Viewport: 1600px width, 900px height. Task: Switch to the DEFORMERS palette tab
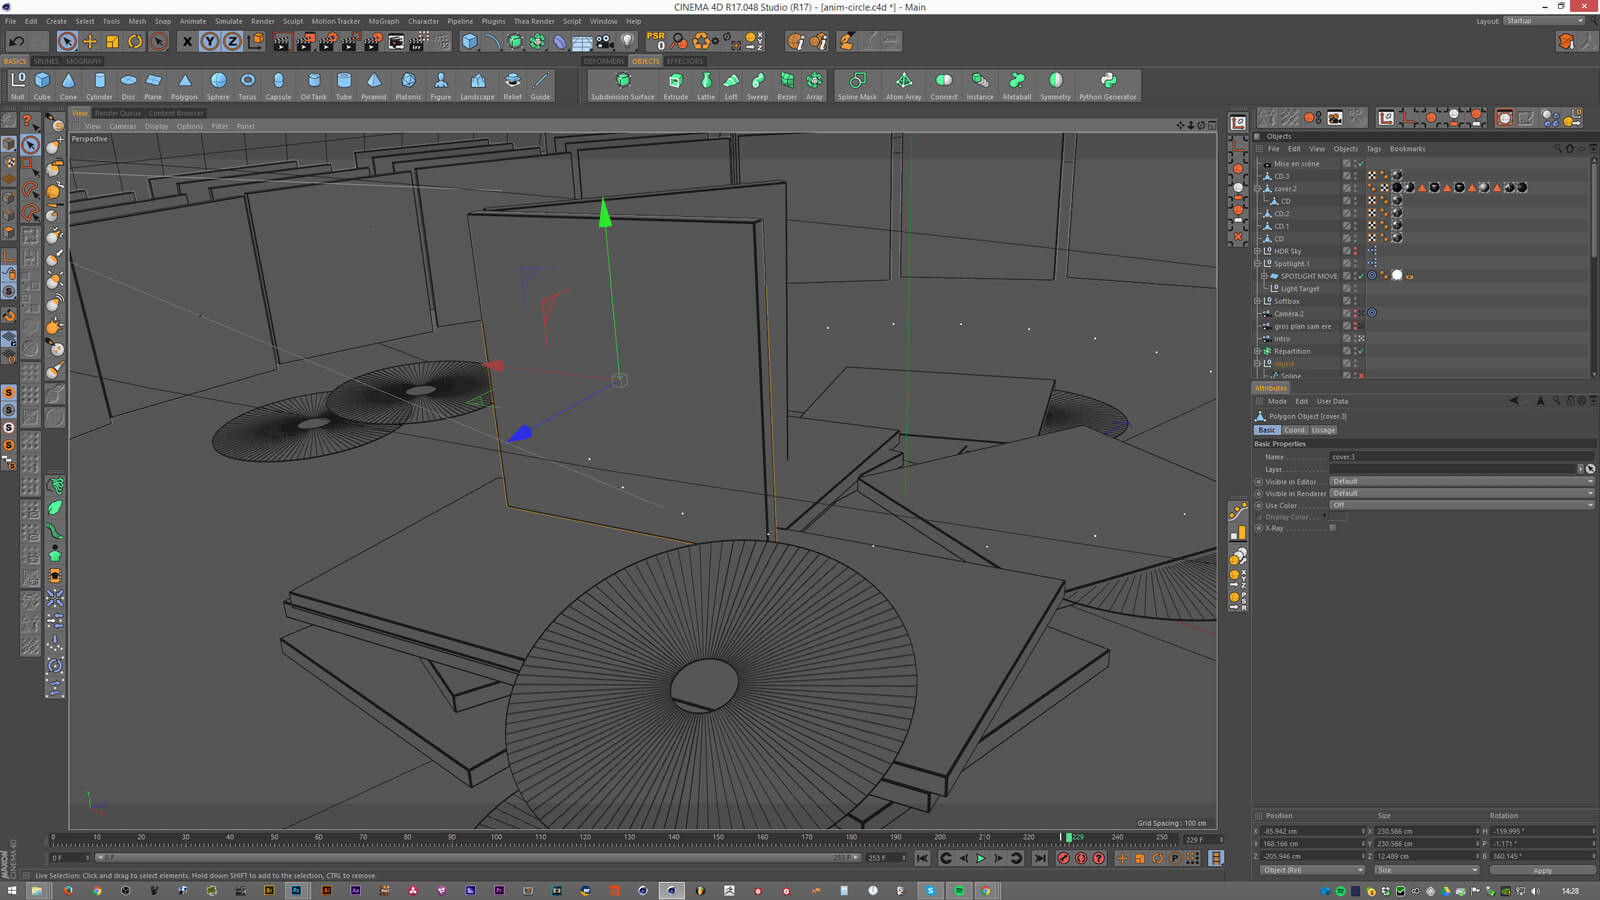pos(604,61)
